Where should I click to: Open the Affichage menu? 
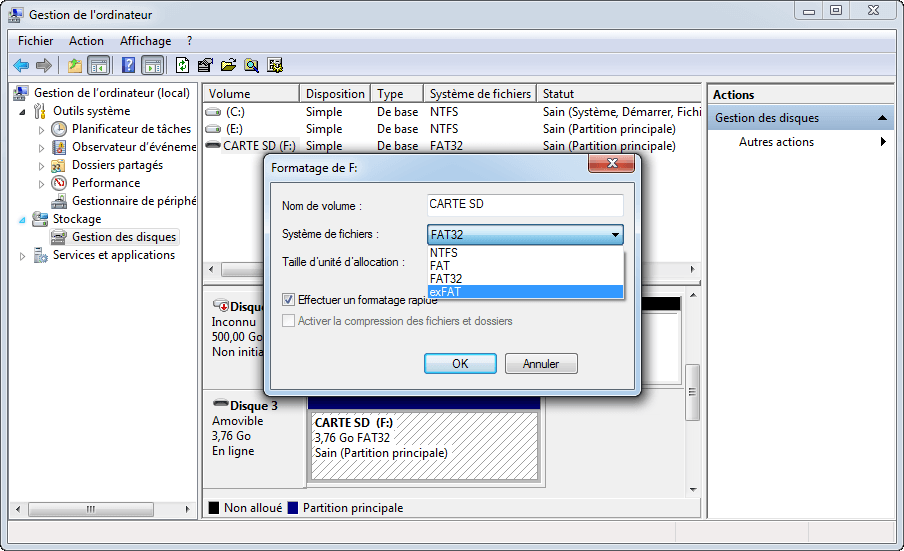(x=145, y=41)
